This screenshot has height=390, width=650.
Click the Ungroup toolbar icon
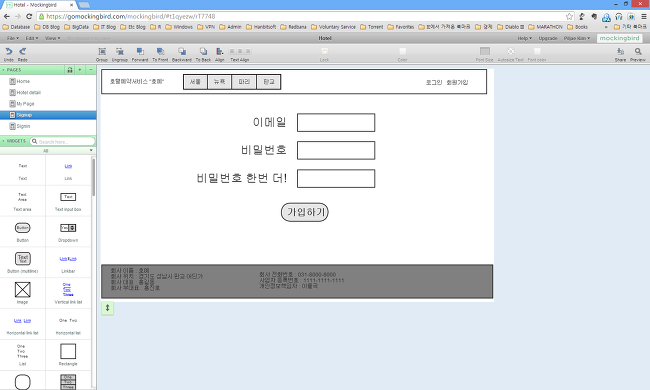[x=120, y=51]
